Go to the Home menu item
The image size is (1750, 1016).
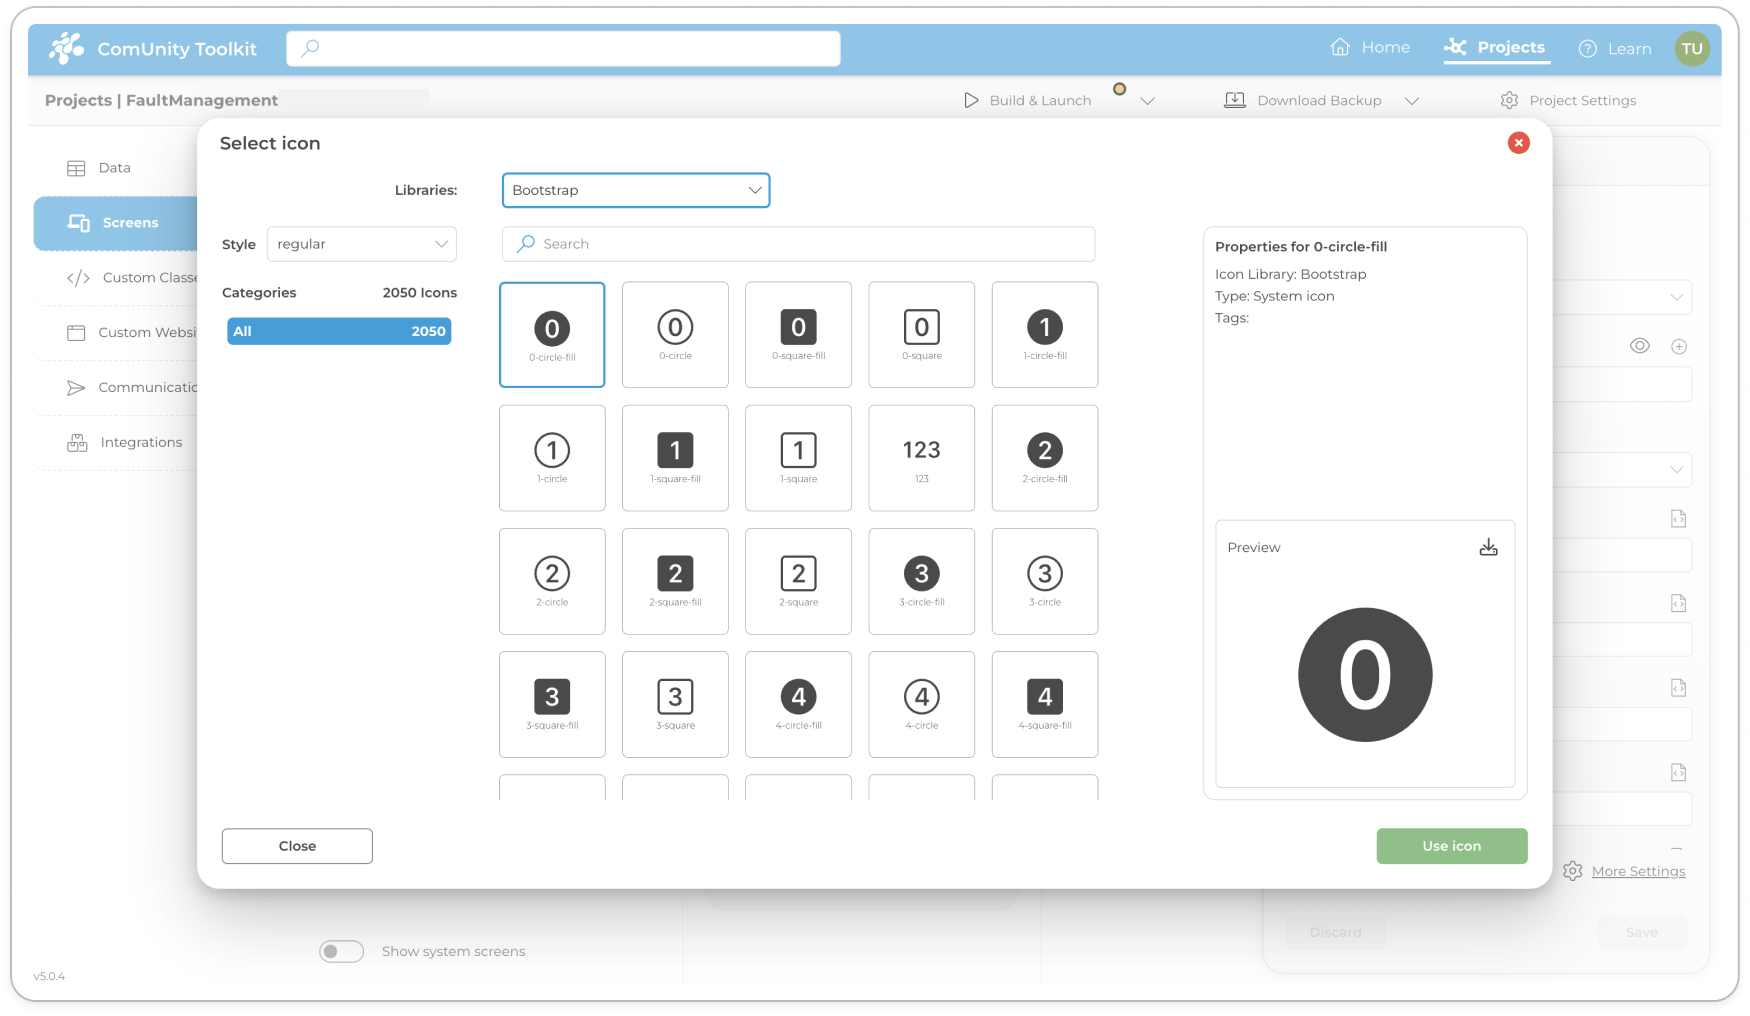[x=1370, y=47]
